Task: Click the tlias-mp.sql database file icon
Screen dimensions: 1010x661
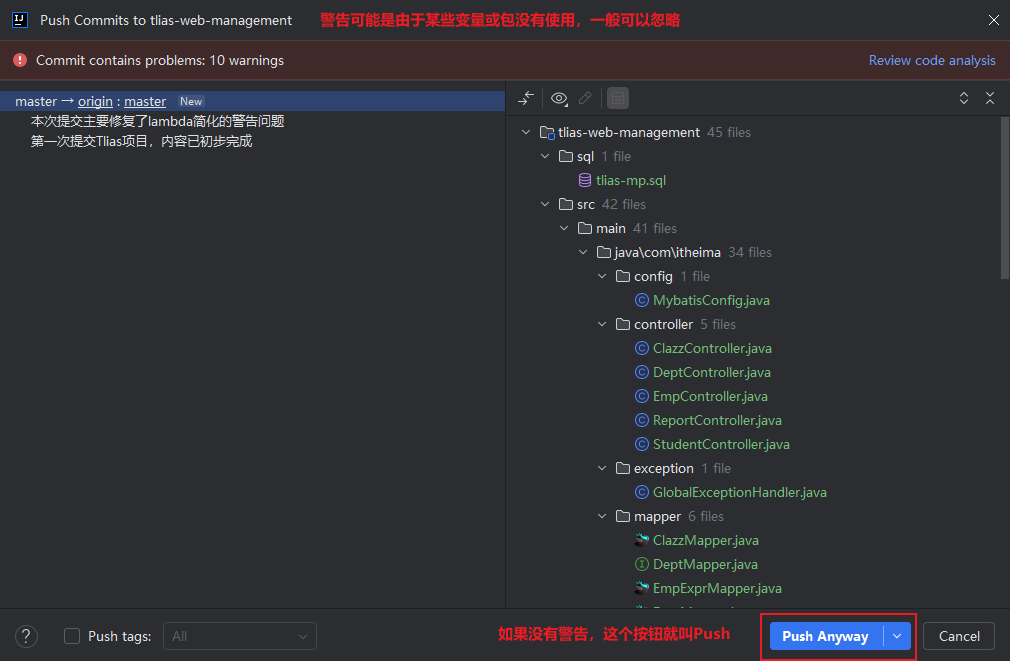Action: (x=585, y=180)
